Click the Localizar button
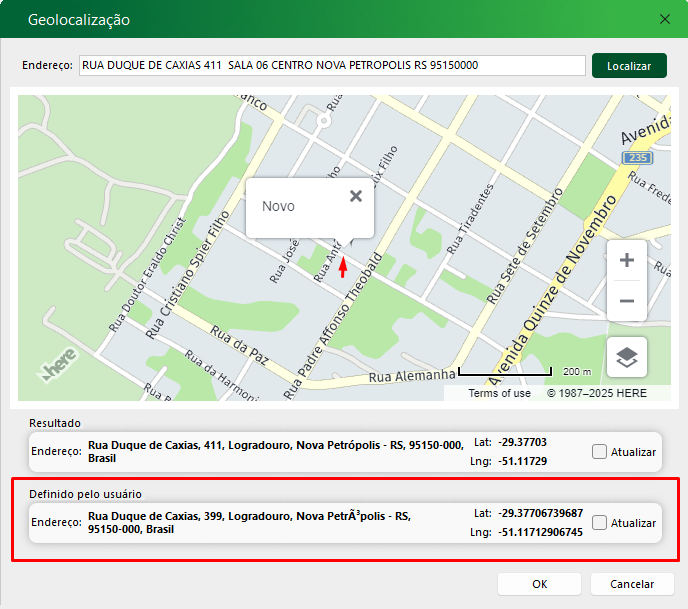The height and width of the screenshot is (609, 688). [x=629, y=66]
